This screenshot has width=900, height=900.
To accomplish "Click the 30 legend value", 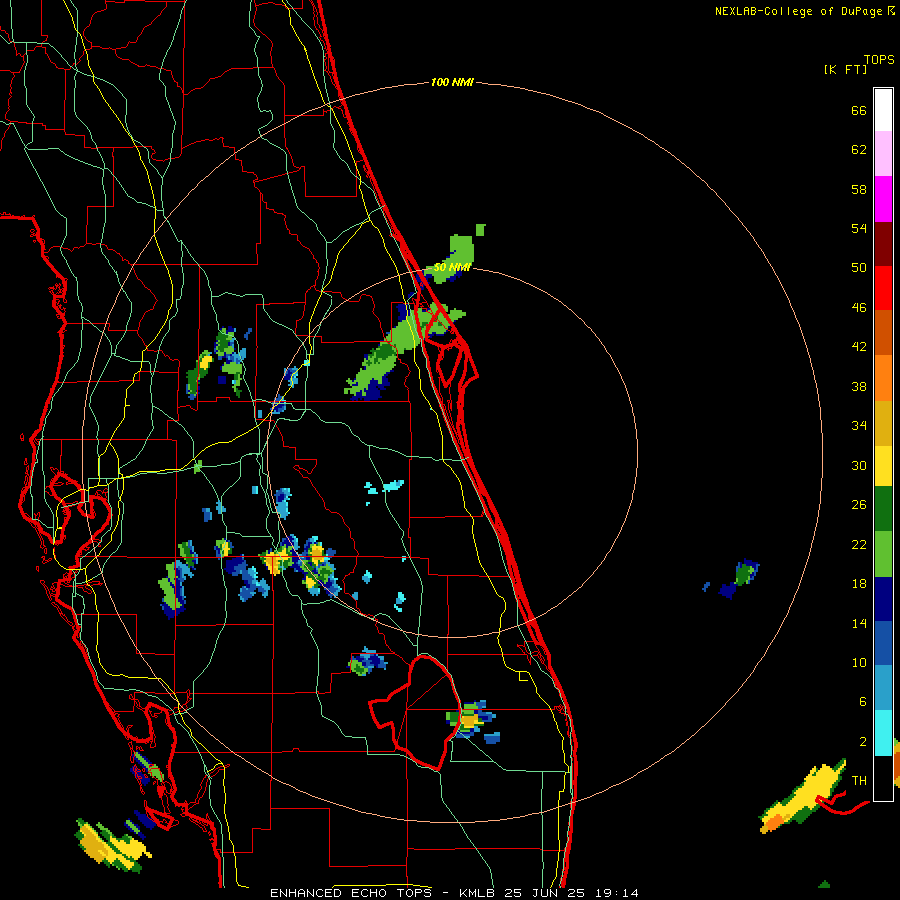I will point(859,465).
